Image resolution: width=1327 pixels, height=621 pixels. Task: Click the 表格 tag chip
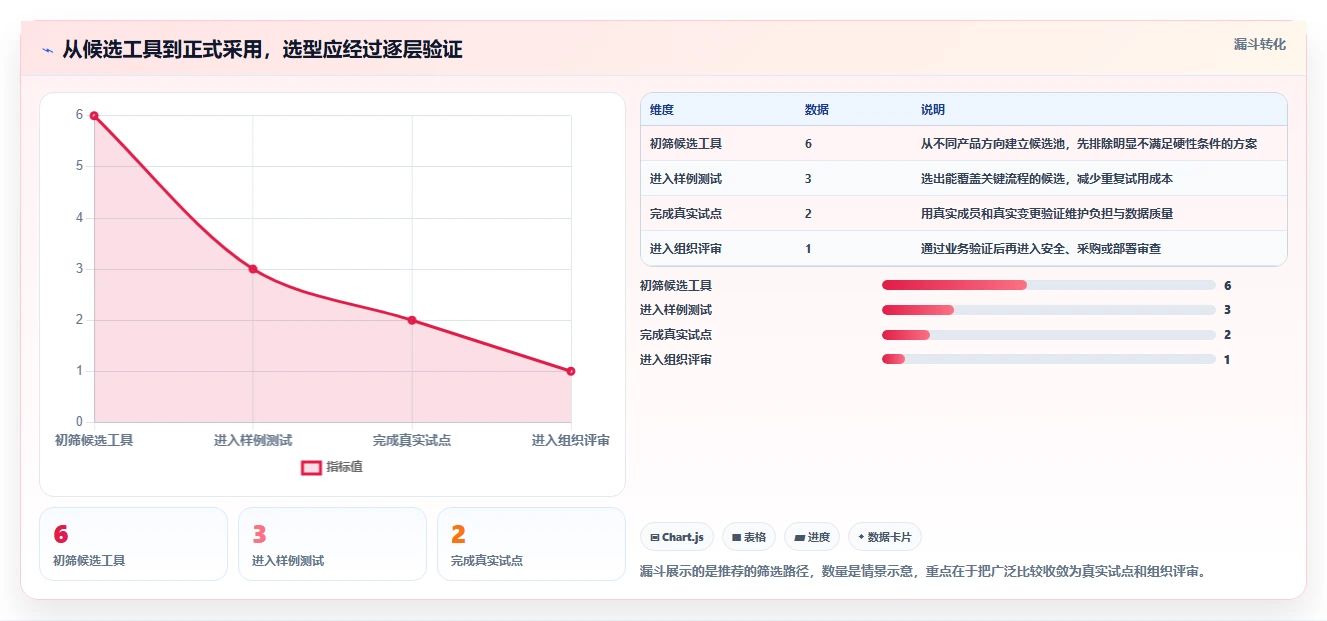coord(749,537)
